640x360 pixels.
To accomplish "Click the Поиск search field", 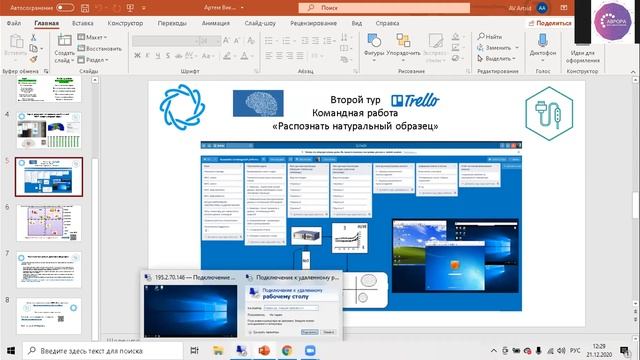I will 384,8.
